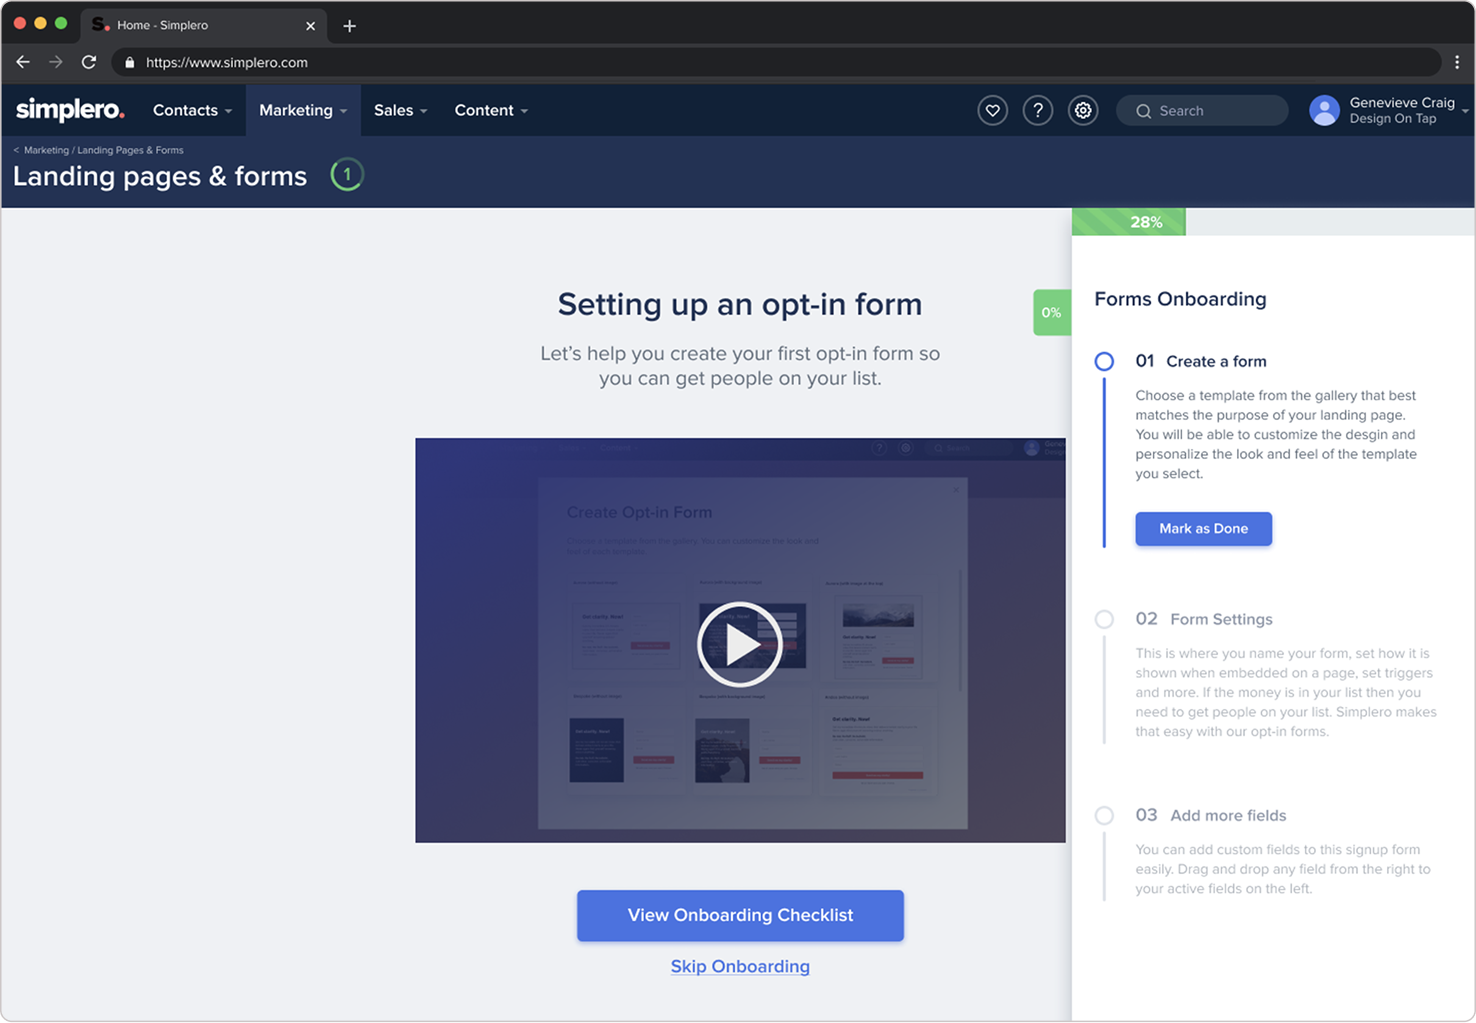Open the settings gear icon
Image resolution: width=1476 pixels, height=1023 pixels.
(1083, 111)
